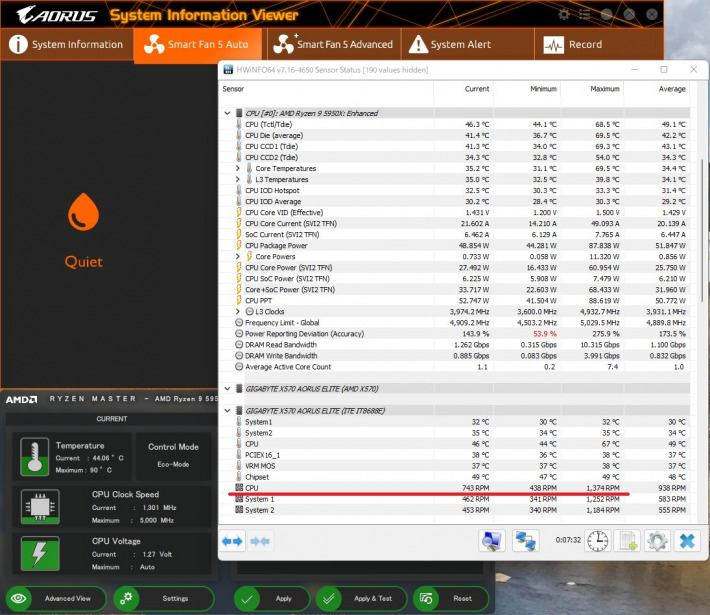Click the network remote-monitoring computers icon
The height and width of the screenshot is (615, 710).
pos(526,540)
